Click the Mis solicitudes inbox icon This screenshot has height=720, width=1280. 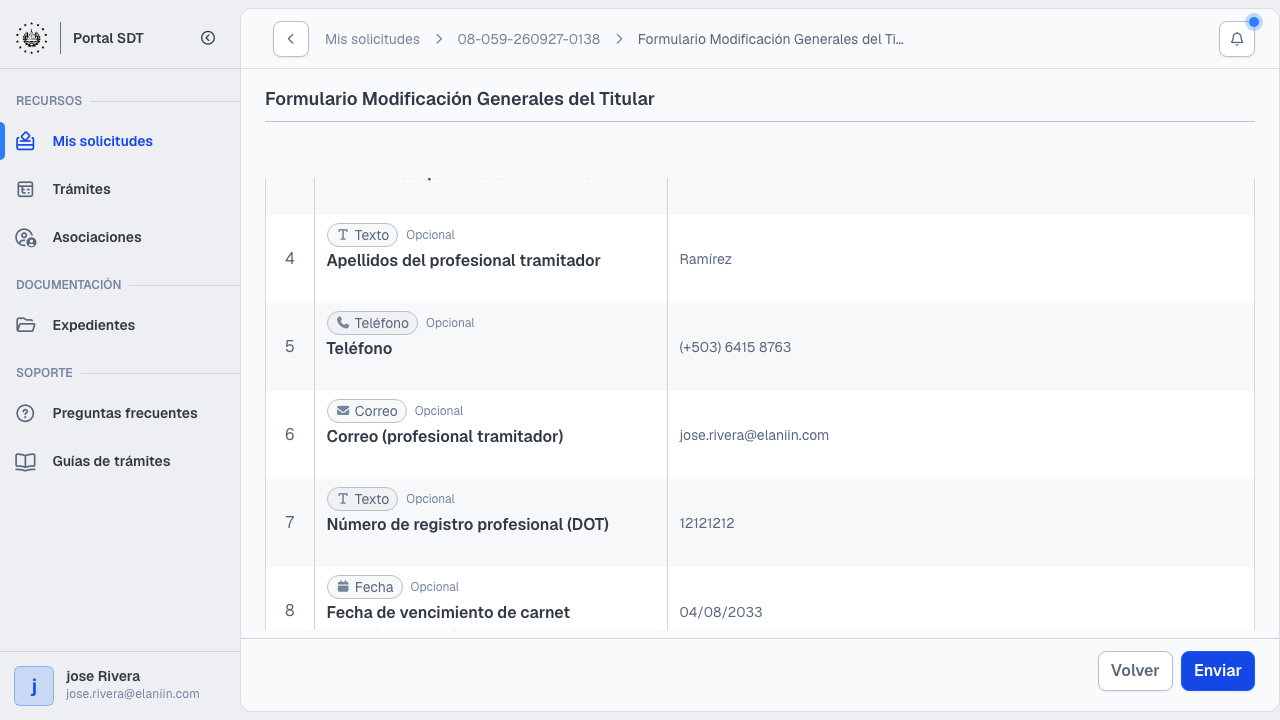(26, 141)
